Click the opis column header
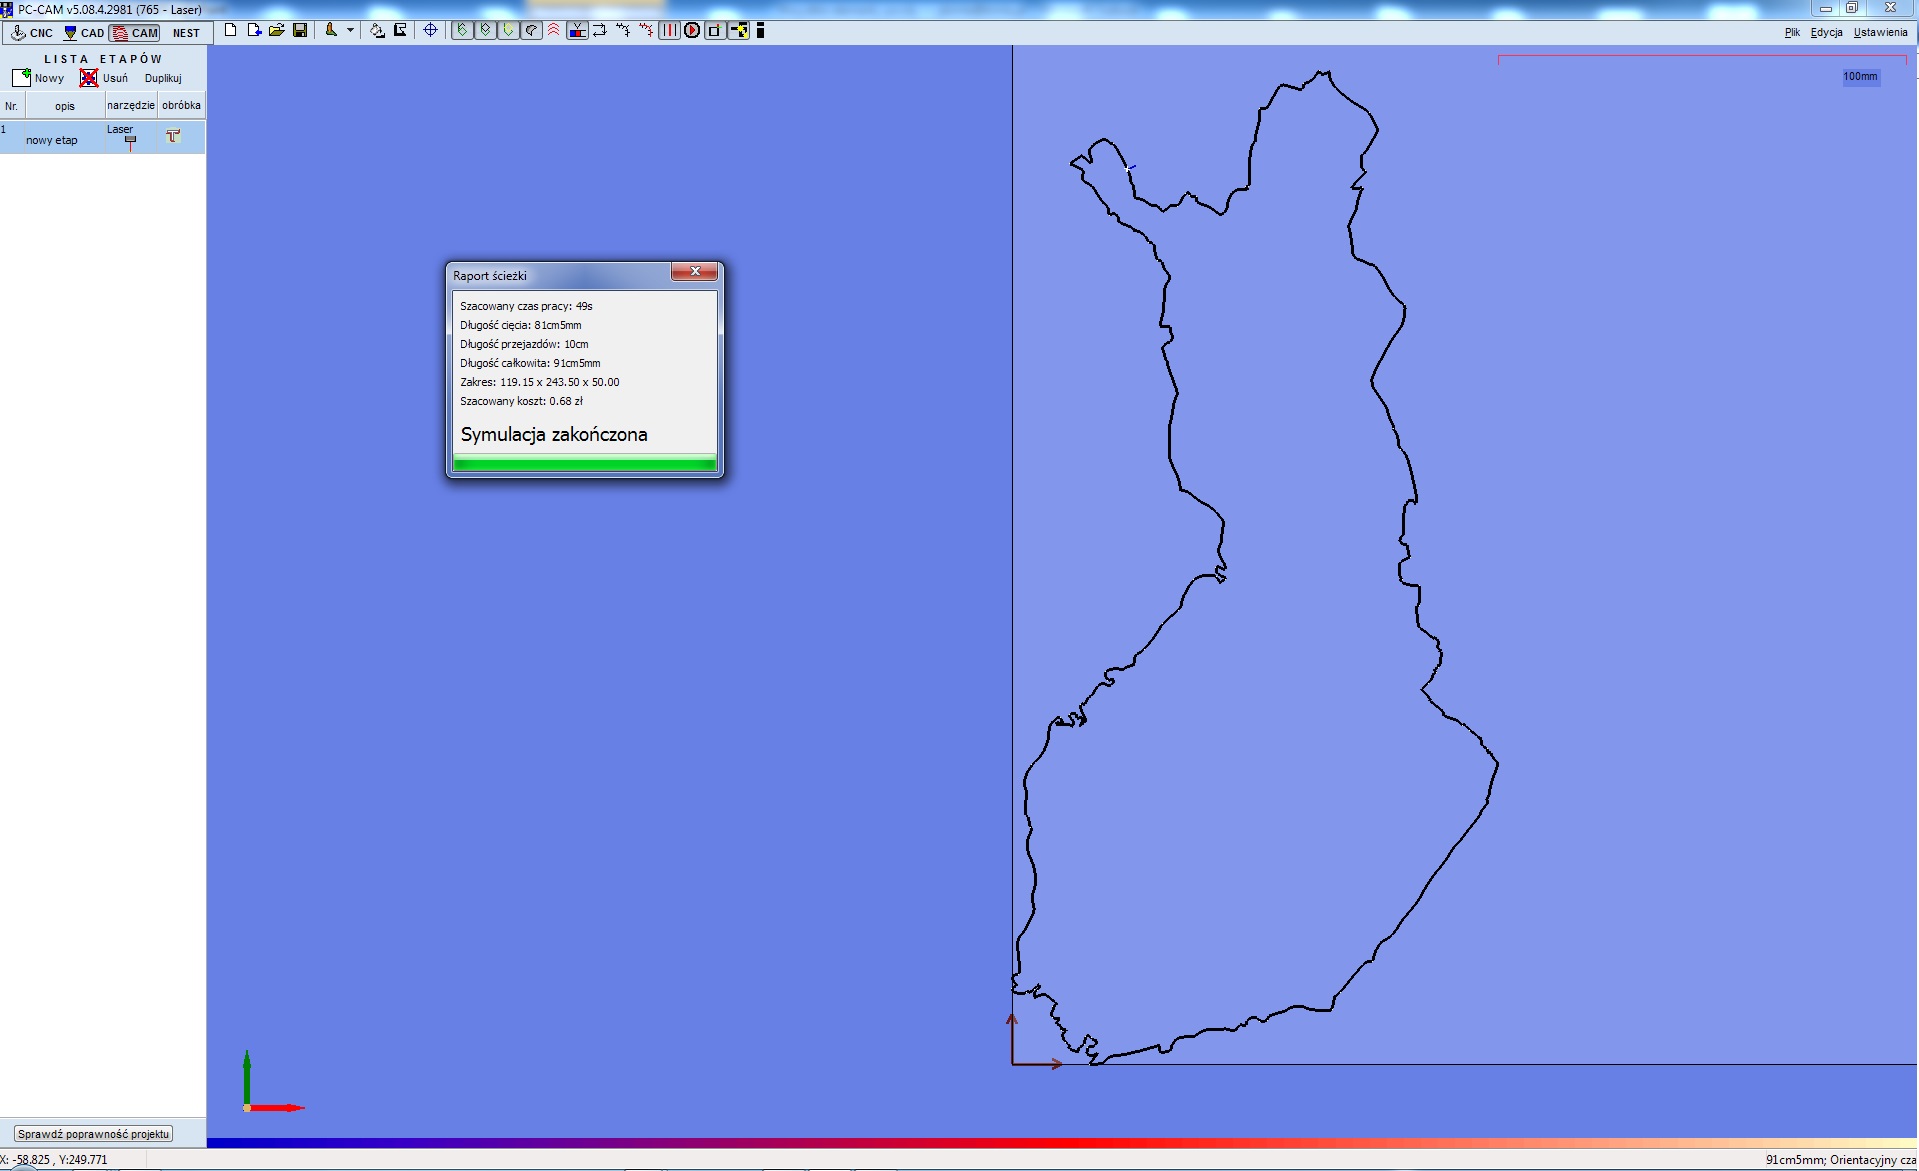1919x1171 pixels. pos(65,105)
